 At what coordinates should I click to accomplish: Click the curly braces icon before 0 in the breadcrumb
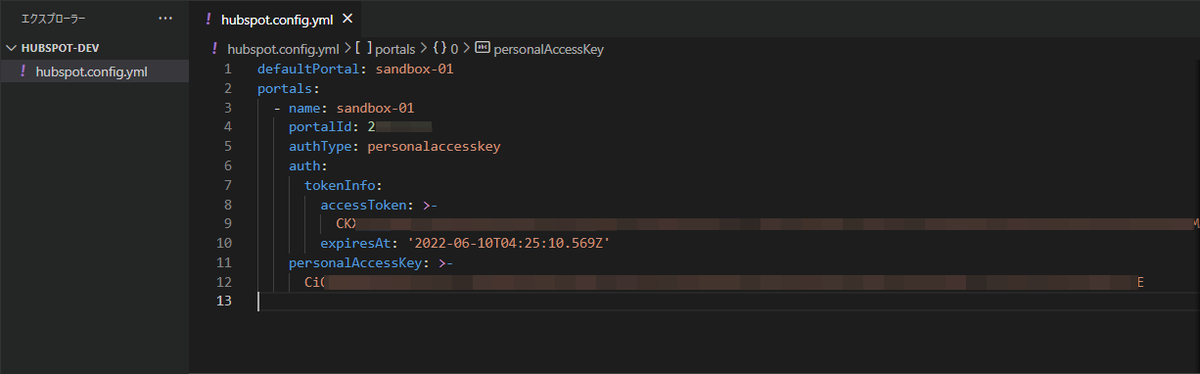point(439,48)
